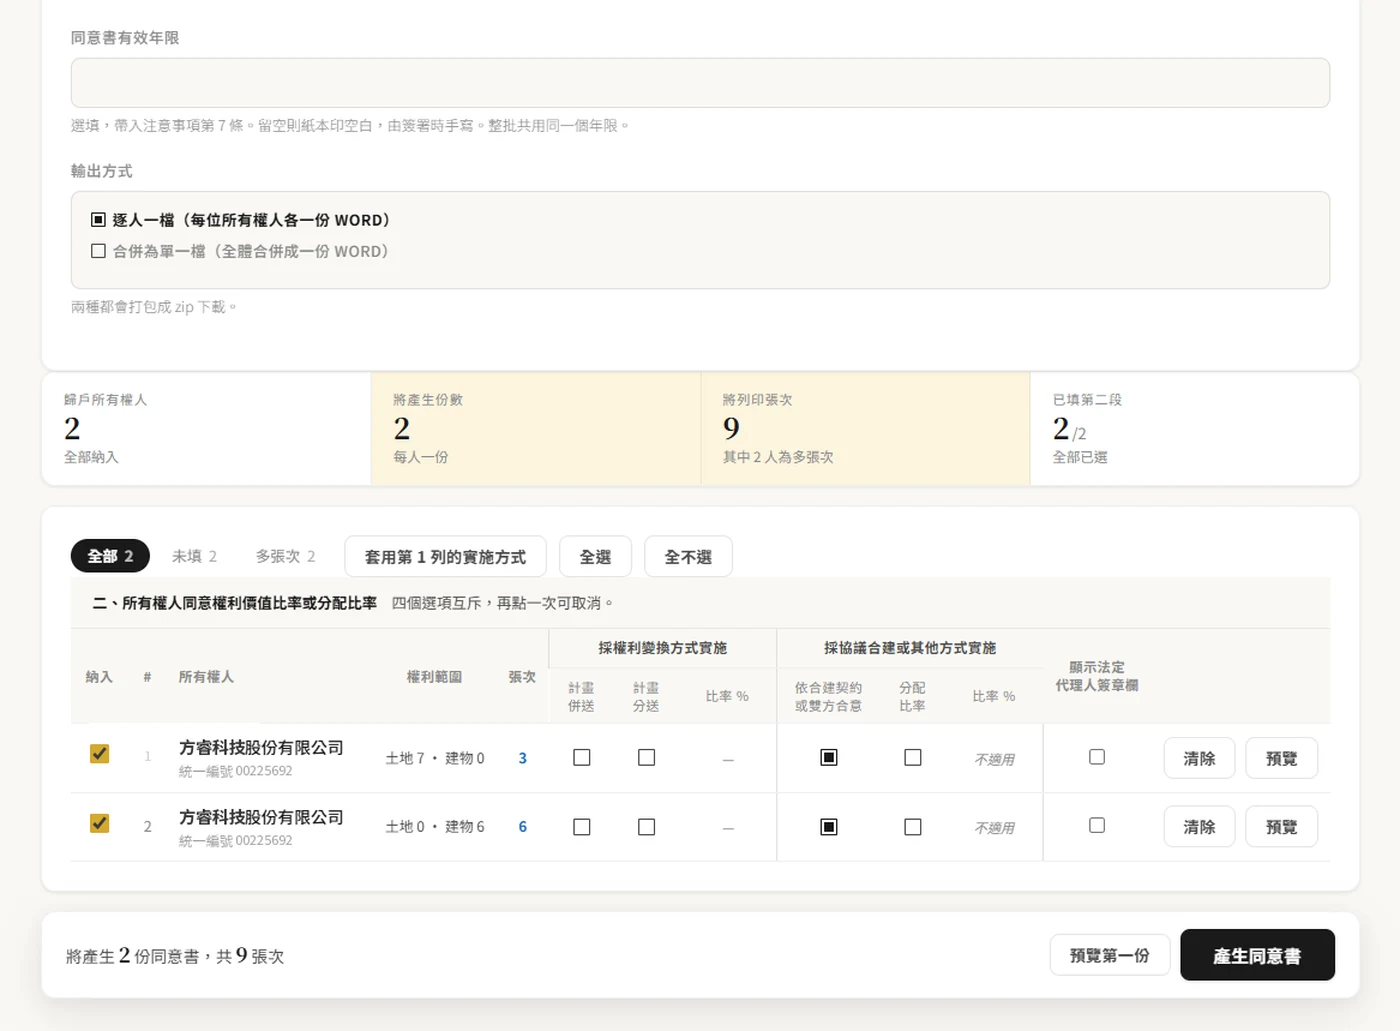Tick 計畫分送 checkbox in 建物 6 row
The image size is (1400, 1031).
pyautogui.click(x=646, y=827)
